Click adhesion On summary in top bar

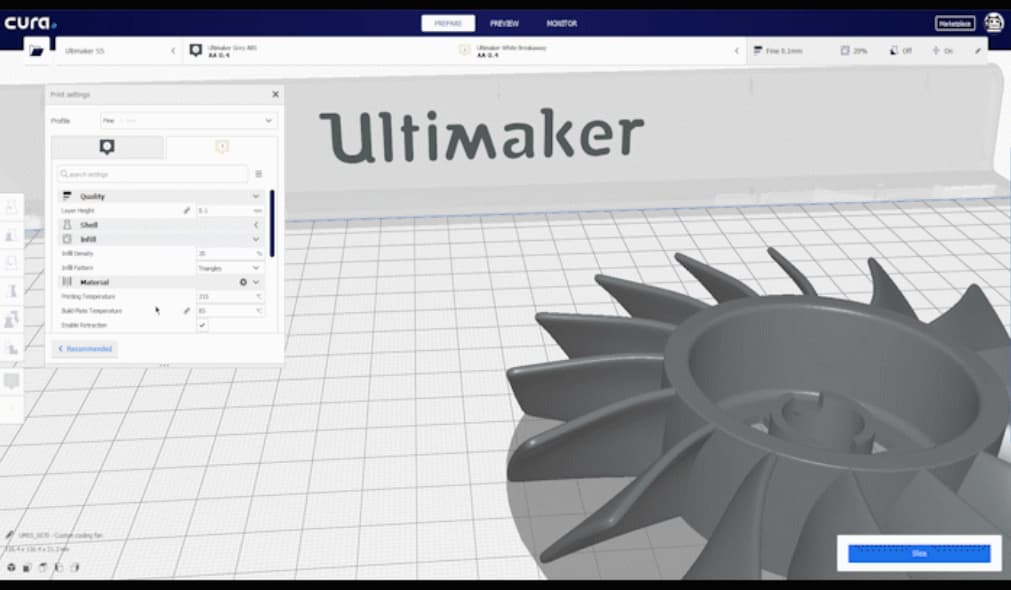coord(942,50)
